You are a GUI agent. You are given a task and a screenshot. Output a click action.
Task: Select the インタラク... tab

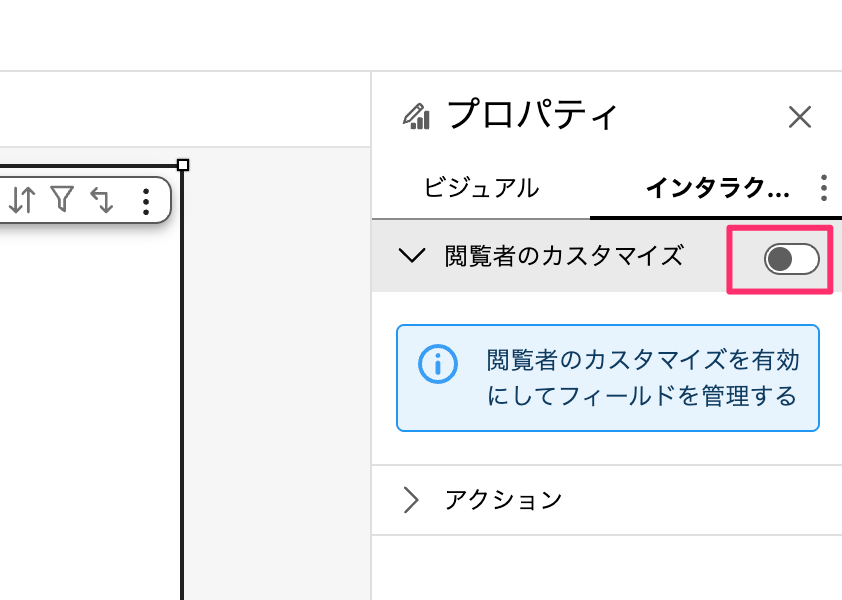pos(717,188)
